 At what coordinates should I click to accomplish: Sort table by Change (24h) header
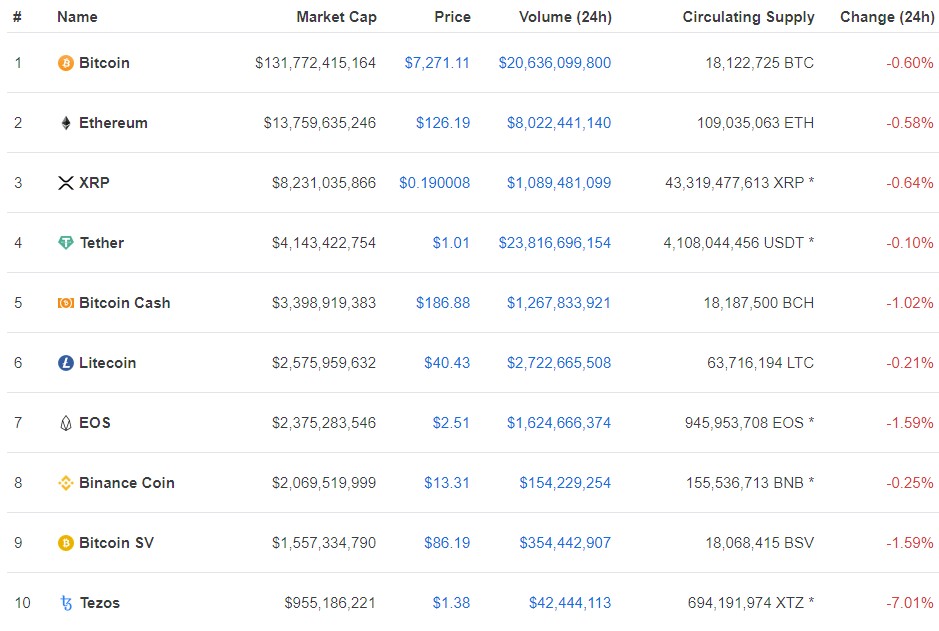pos(887,17)
